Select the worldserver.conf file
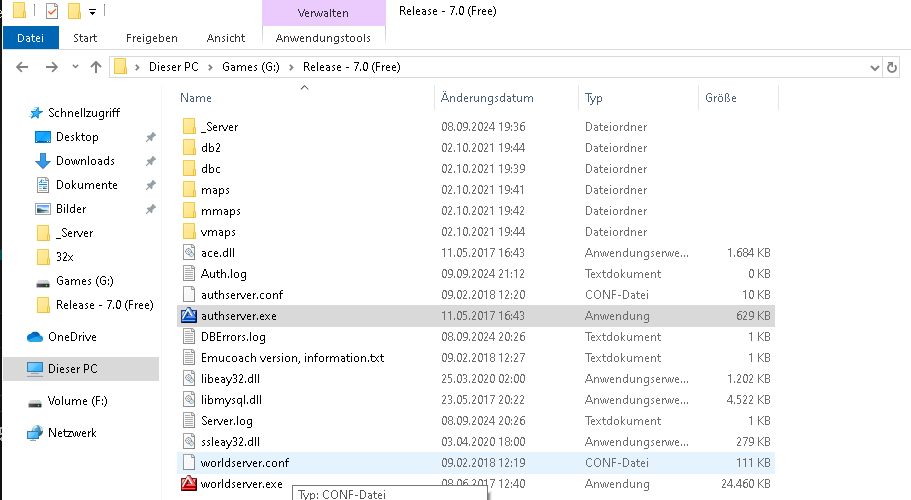The width and height of the screenshot is (911, 500). pos(476,463)
